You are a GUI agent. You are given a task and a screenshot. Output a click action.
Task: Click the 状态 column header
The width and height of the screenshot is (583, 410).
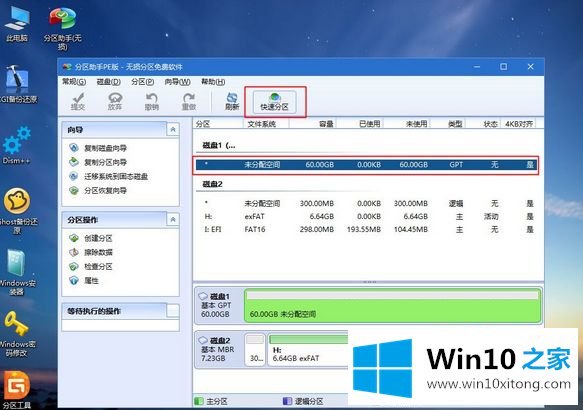point(483,124)
